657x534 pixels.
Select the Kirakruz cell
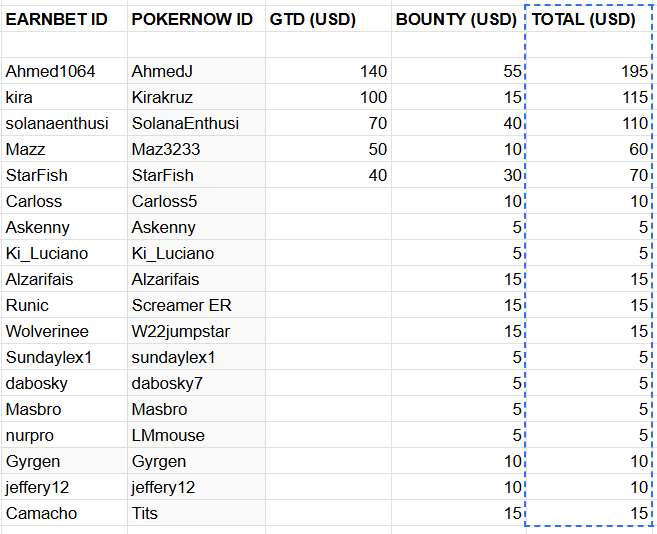pyautogui.click(x=195, y=97)
